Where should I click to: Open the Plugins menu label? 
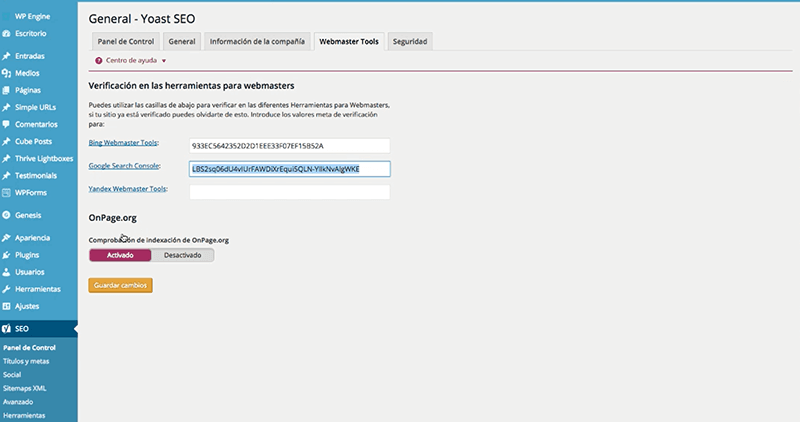[x=27, y=255]
